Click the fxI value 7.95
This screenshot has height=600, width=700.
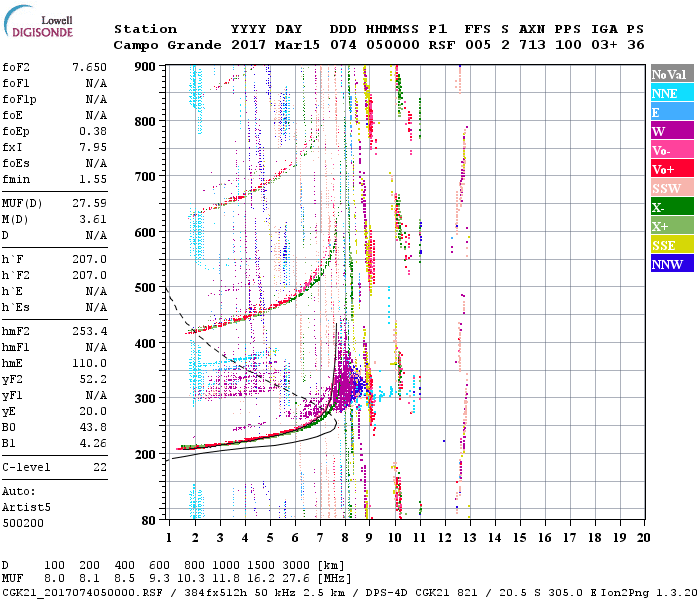tap(93, 147)
